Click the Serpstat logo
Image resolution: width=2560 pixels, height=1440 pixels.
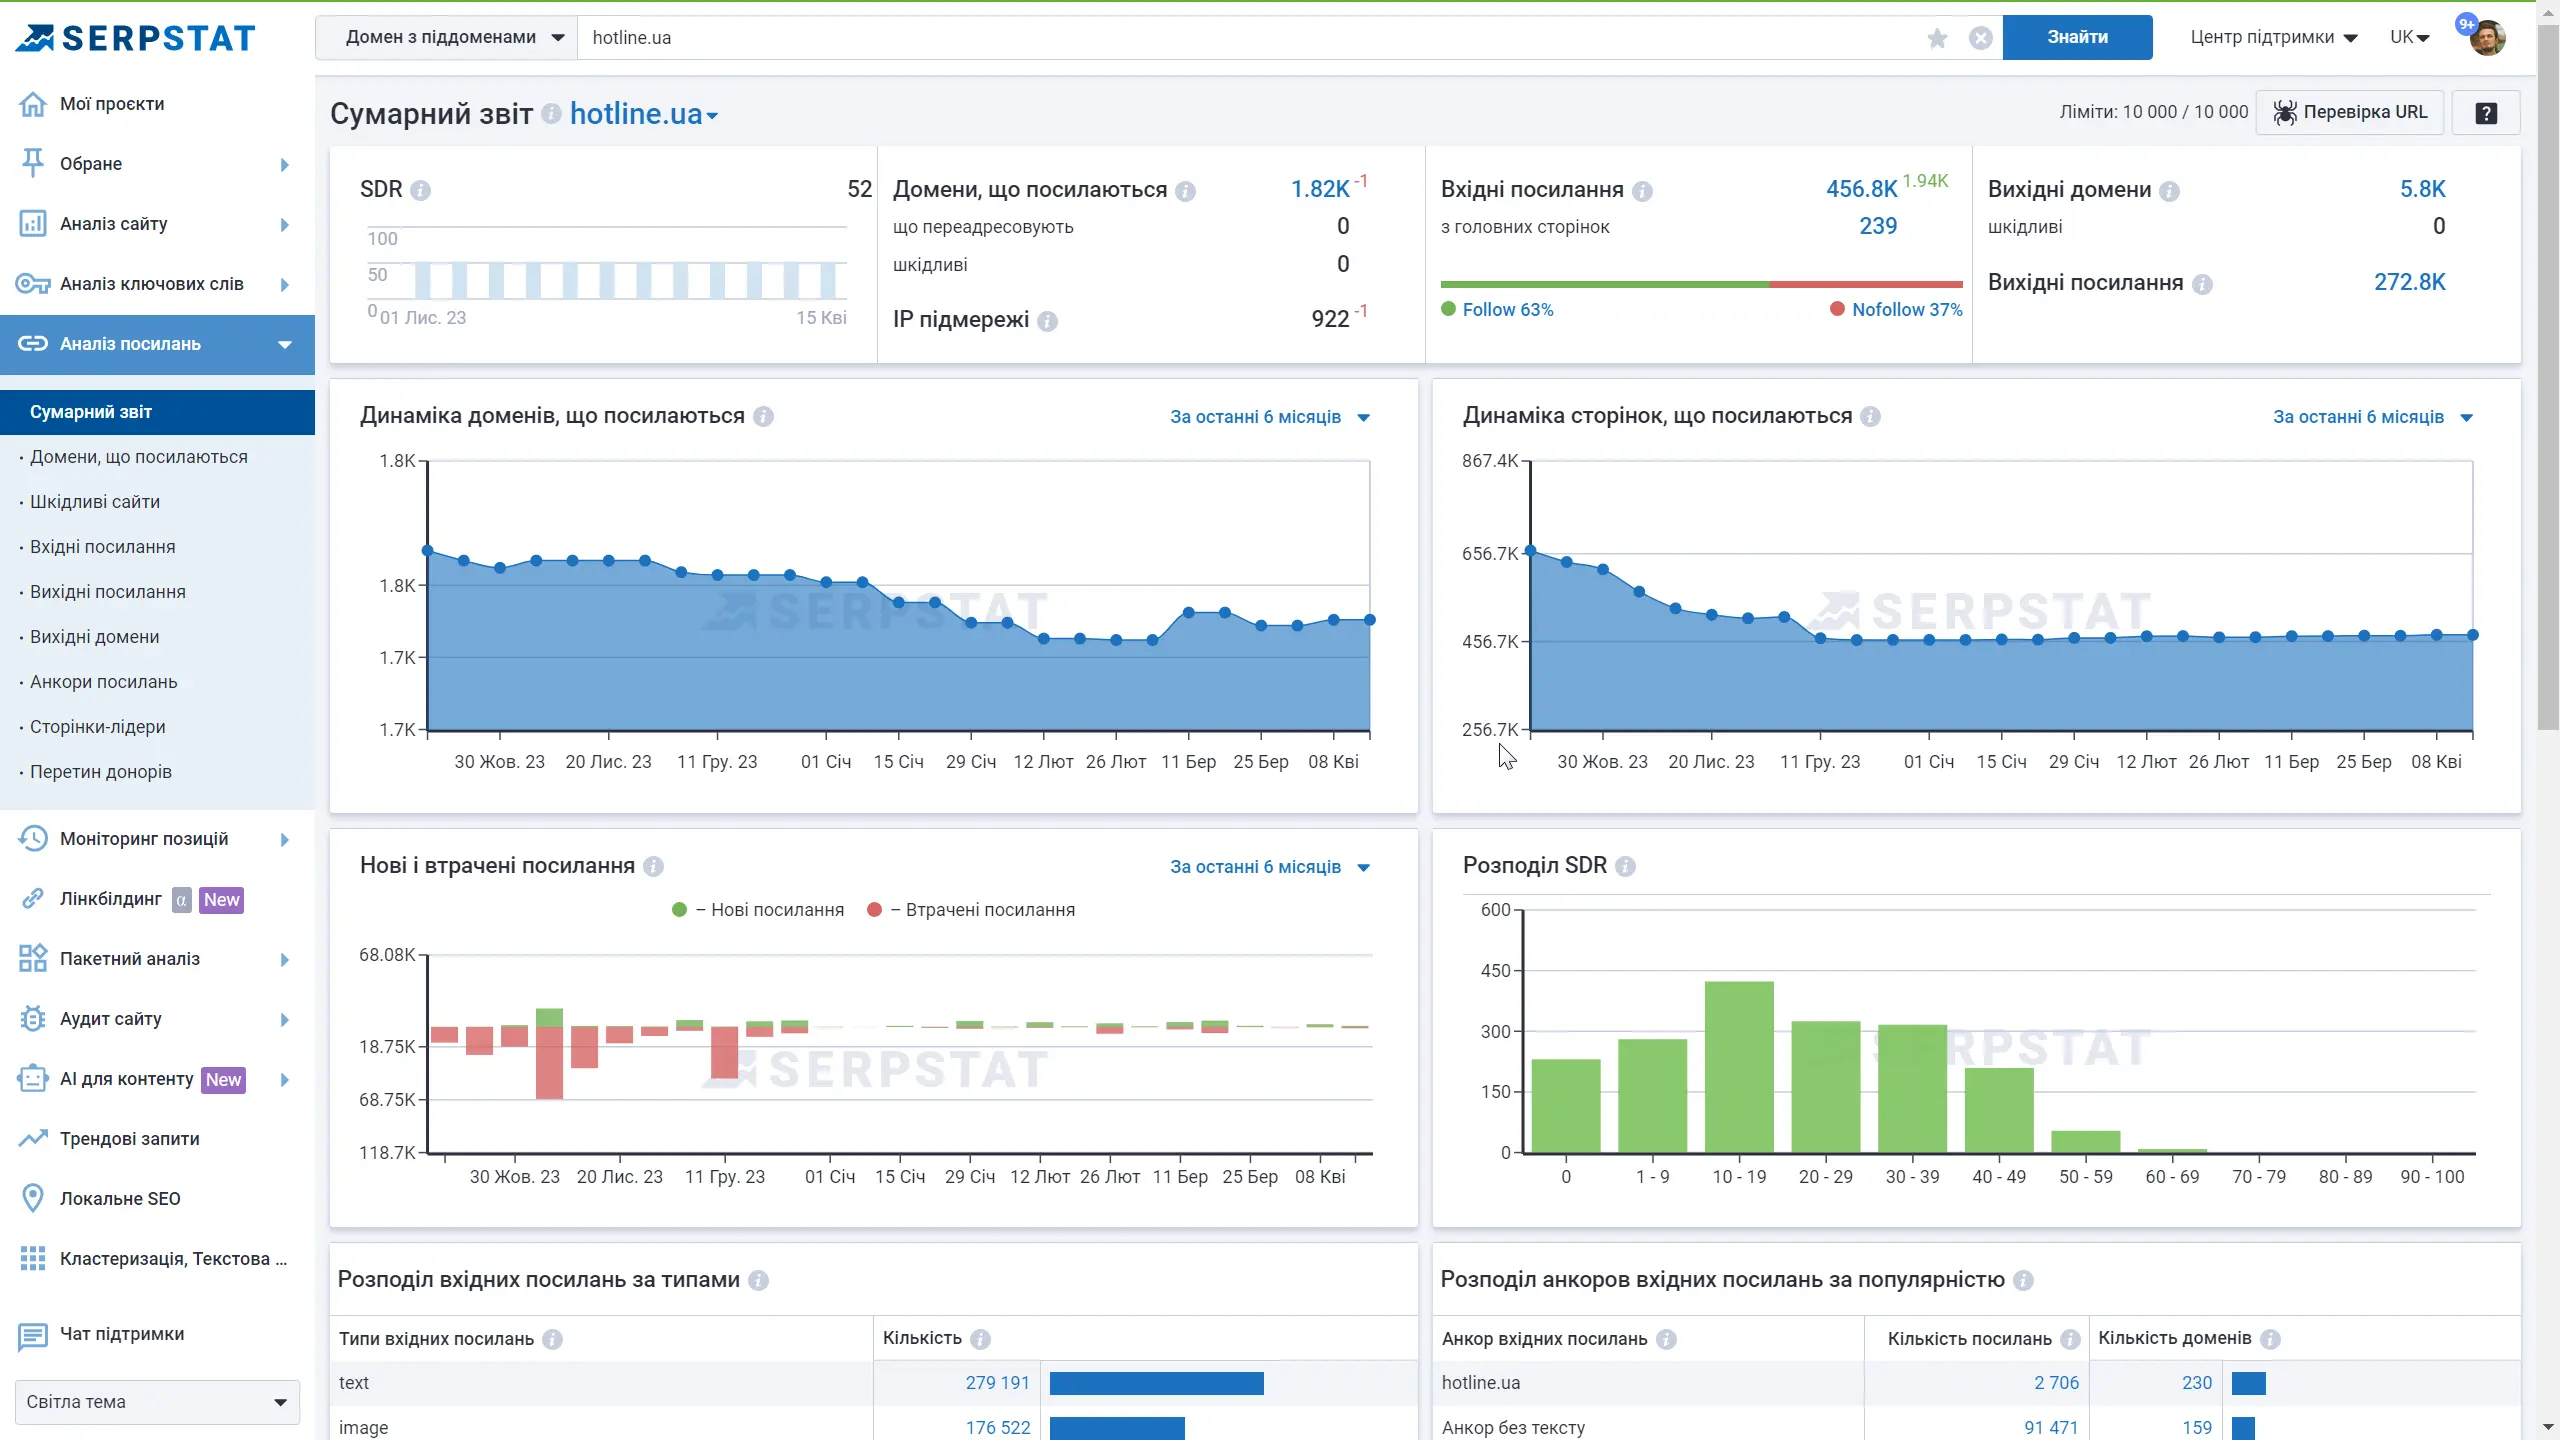[136, 38]
